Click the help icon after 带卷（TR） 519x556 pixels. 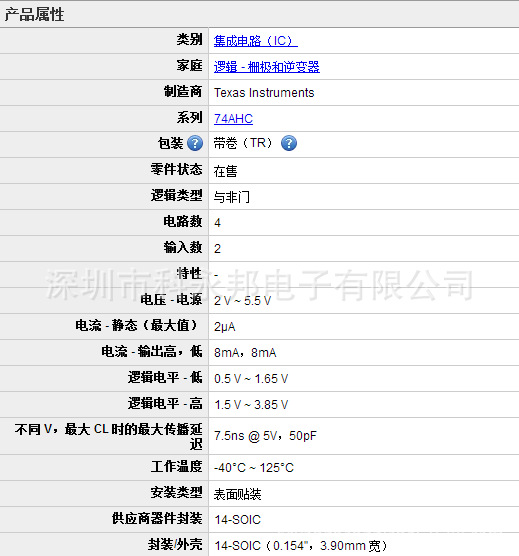(x=289, y=144)
